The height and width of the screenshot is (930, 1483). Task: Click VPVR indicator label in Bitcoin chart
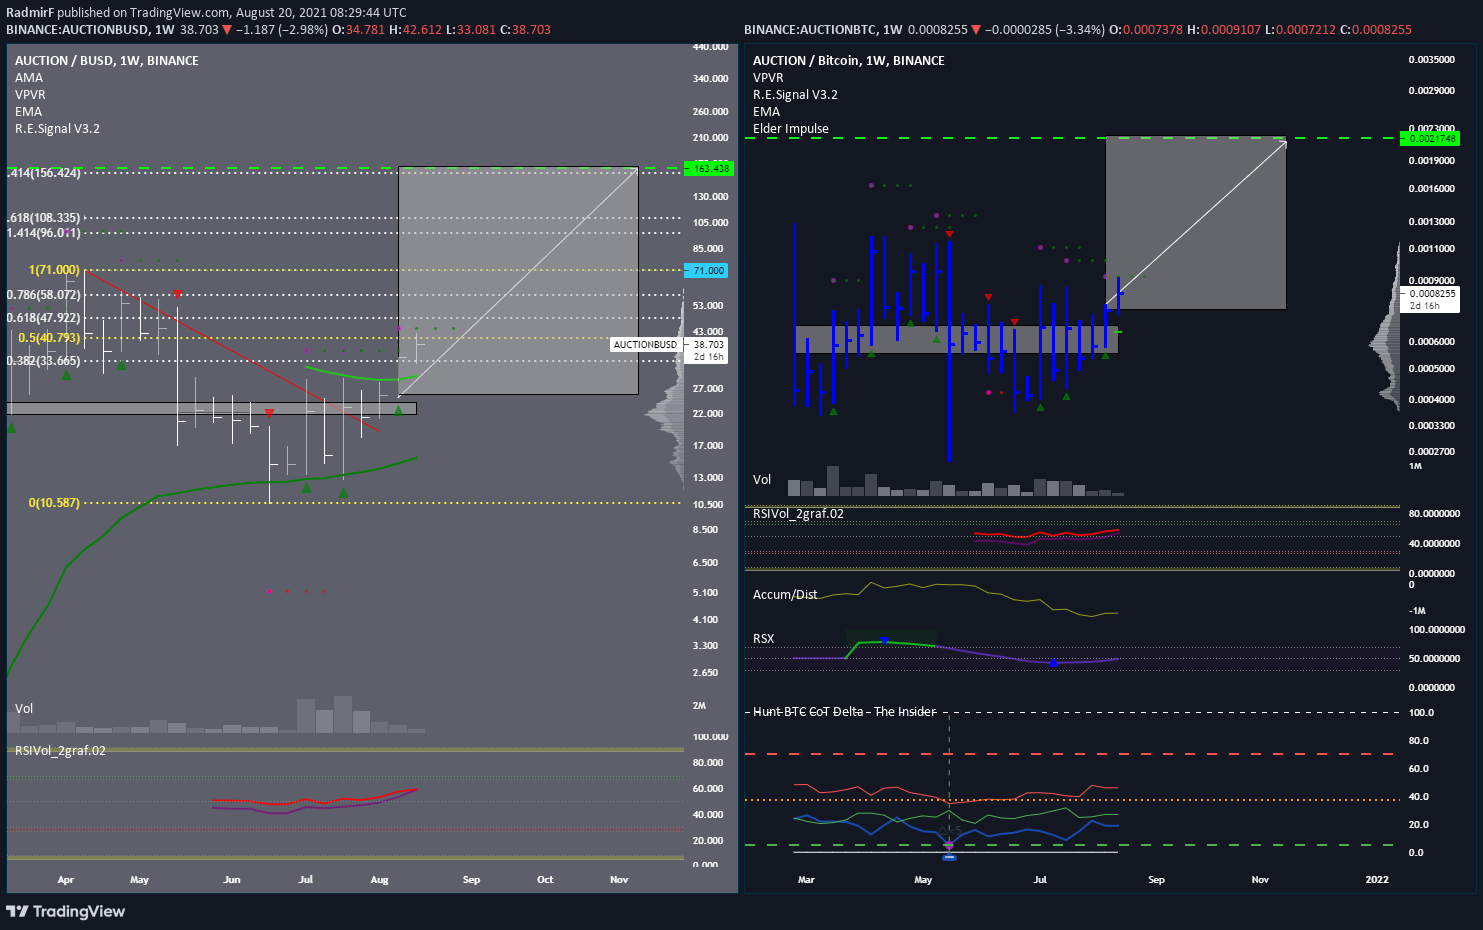coord(768,78)
